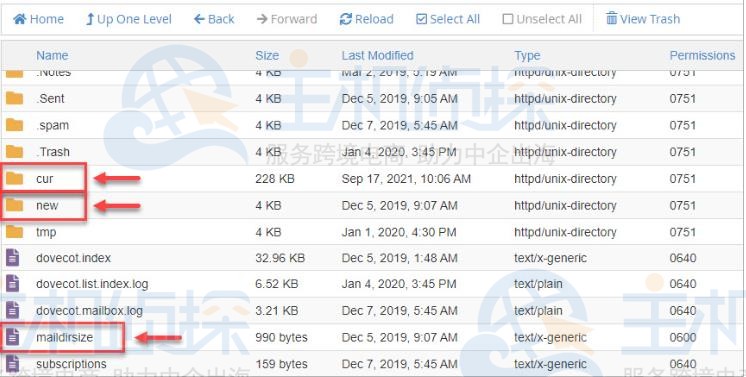This screenshot has height=377, width=746.
Task: Click the Home icon in toolbar
Action: [x=20, y=19]
